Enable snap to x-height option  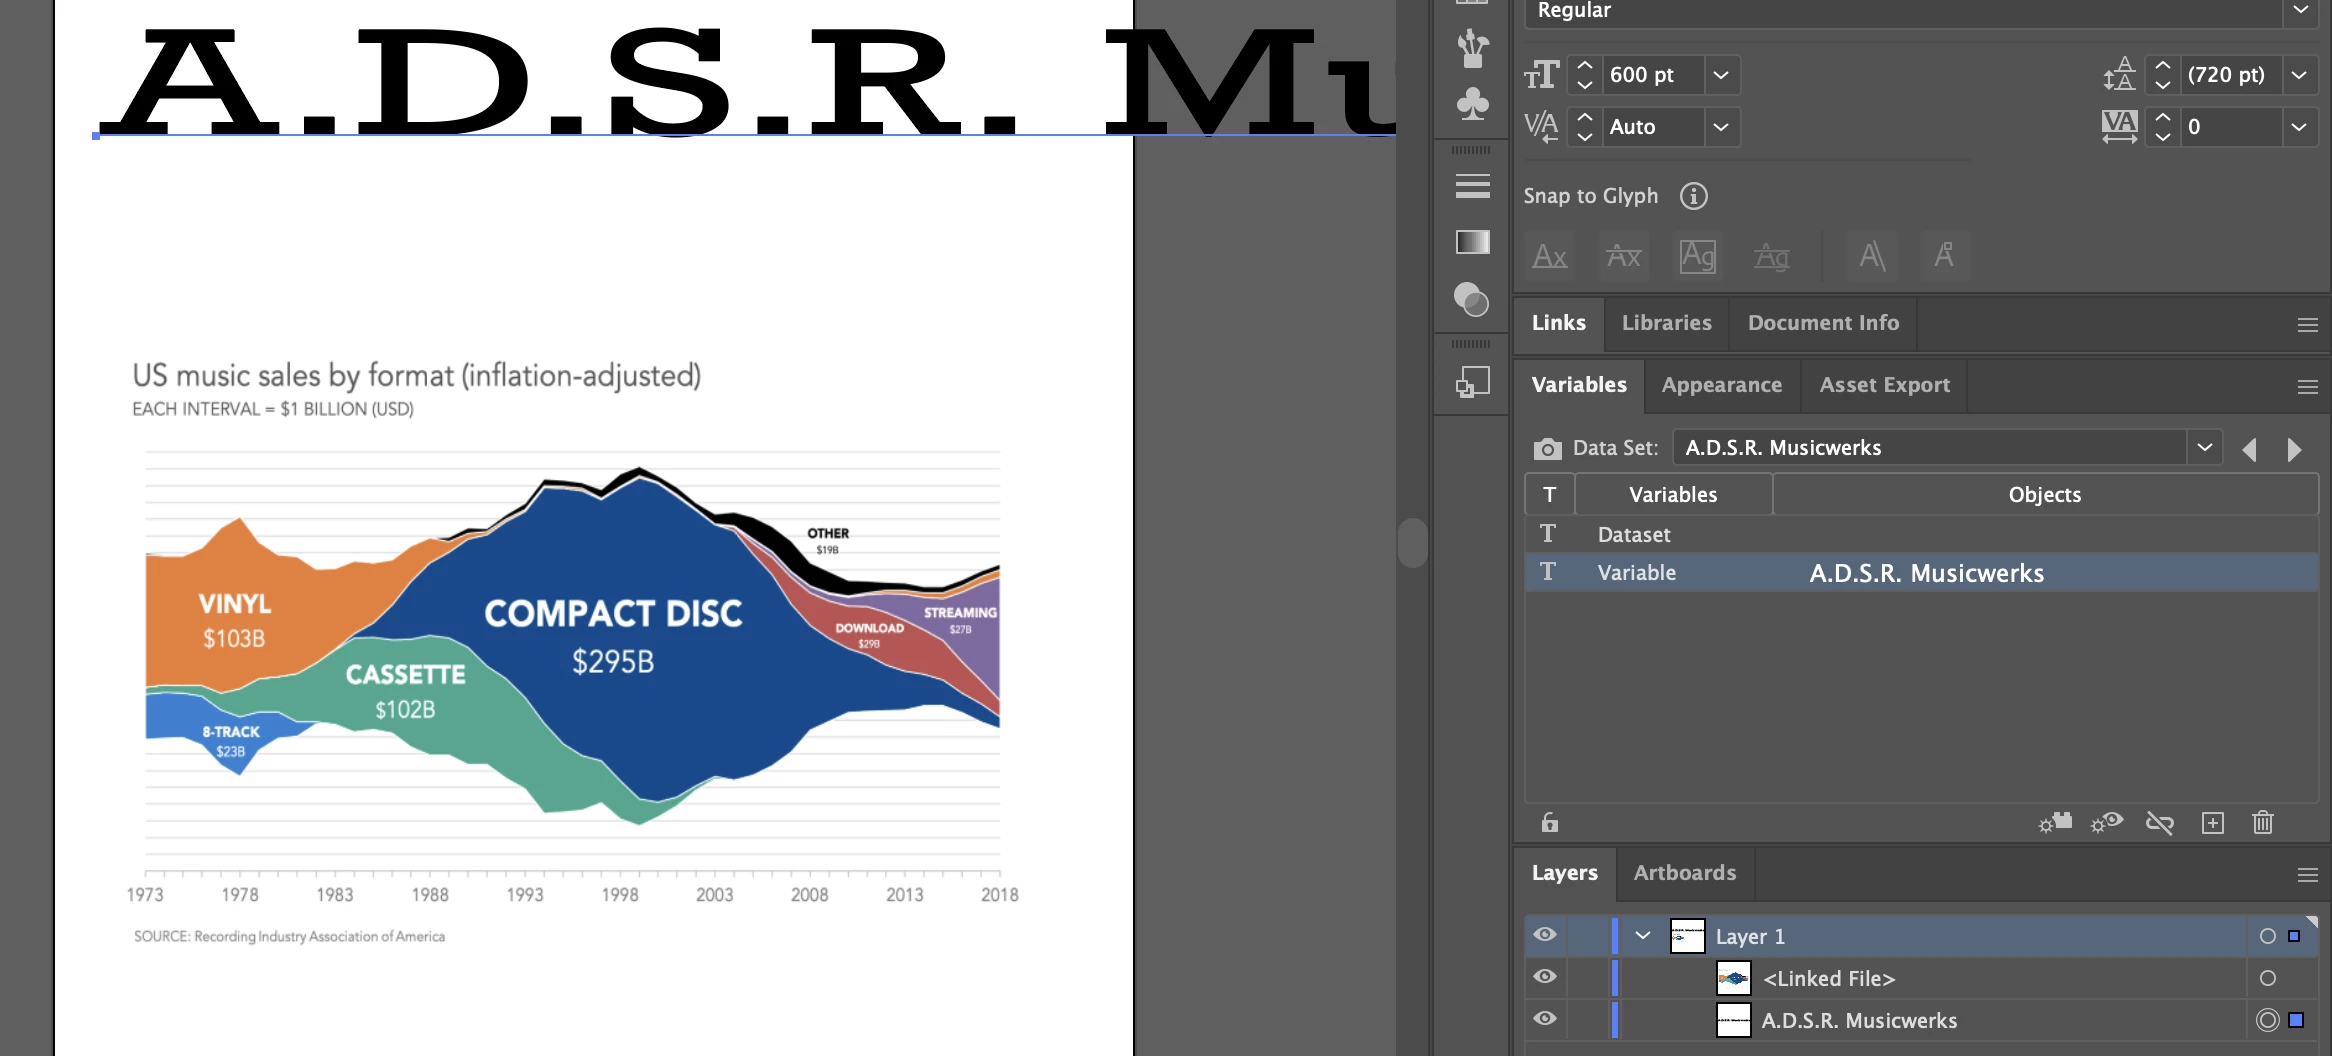click(1623, 256)
